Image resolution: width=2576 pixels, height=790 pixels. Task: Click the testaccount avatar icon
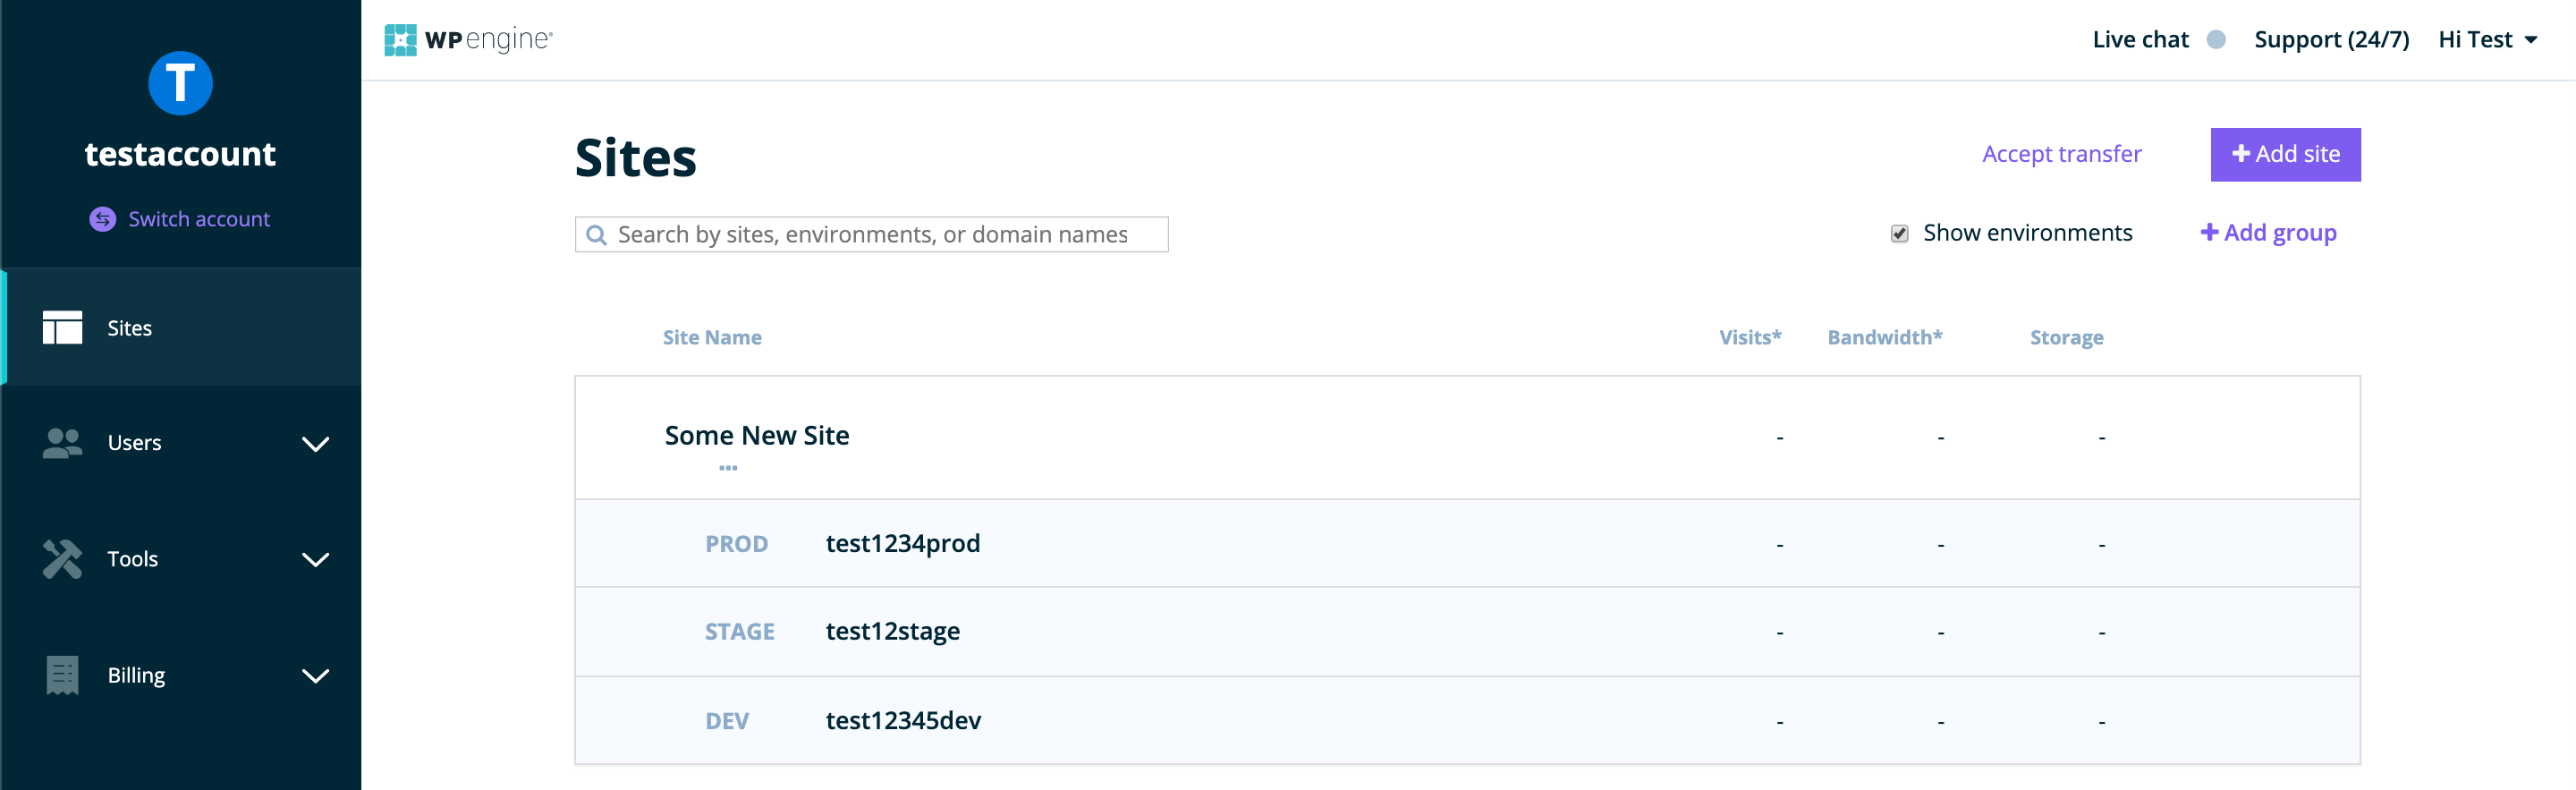pyautogui.click(x=180, y=83)
